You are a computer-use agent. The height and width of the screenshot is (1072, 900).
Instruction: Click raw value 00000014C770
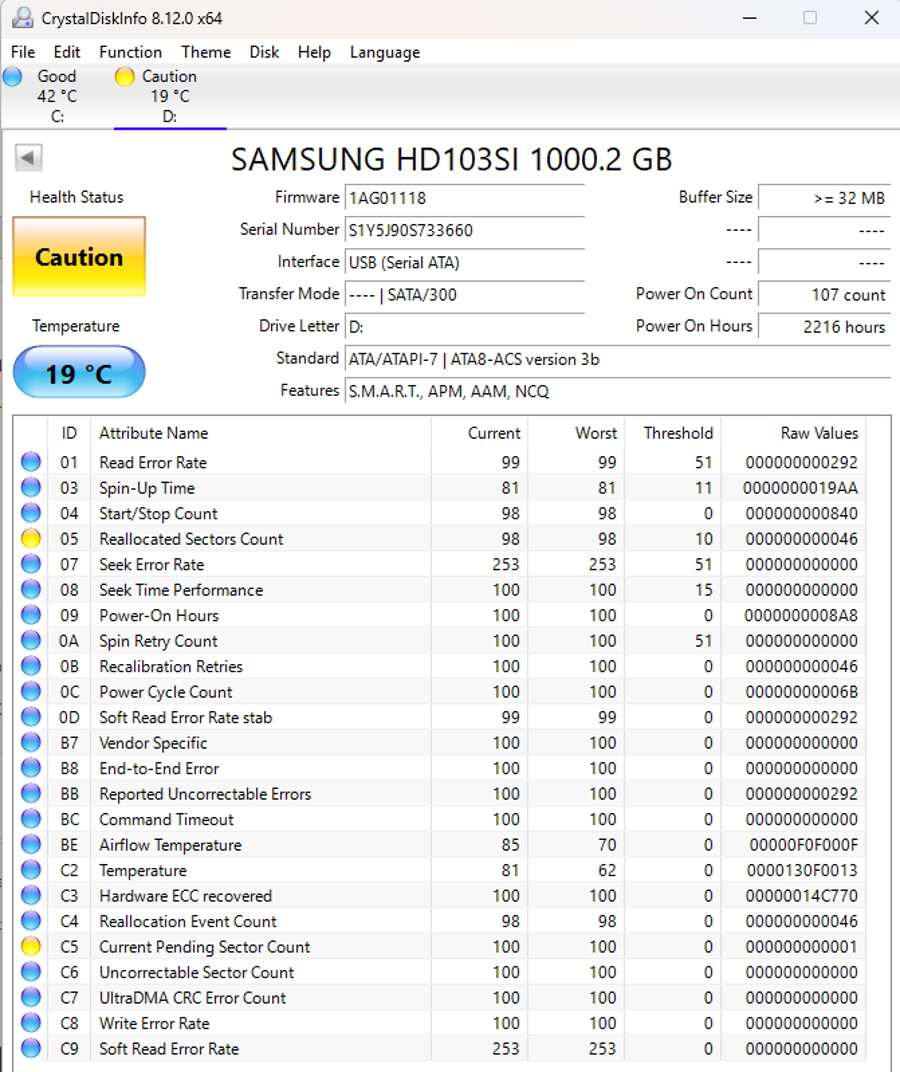pyautogui.click(x=802, y=896)
